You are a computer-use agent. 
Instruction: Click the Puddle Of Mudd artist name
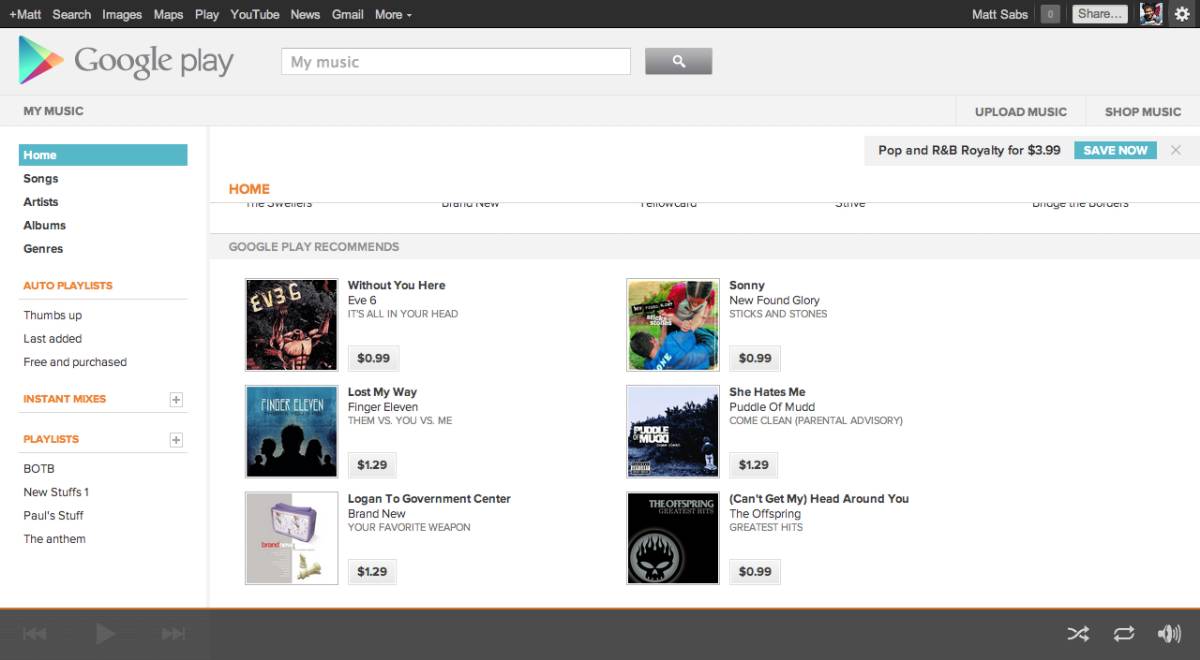click(772, 407)
